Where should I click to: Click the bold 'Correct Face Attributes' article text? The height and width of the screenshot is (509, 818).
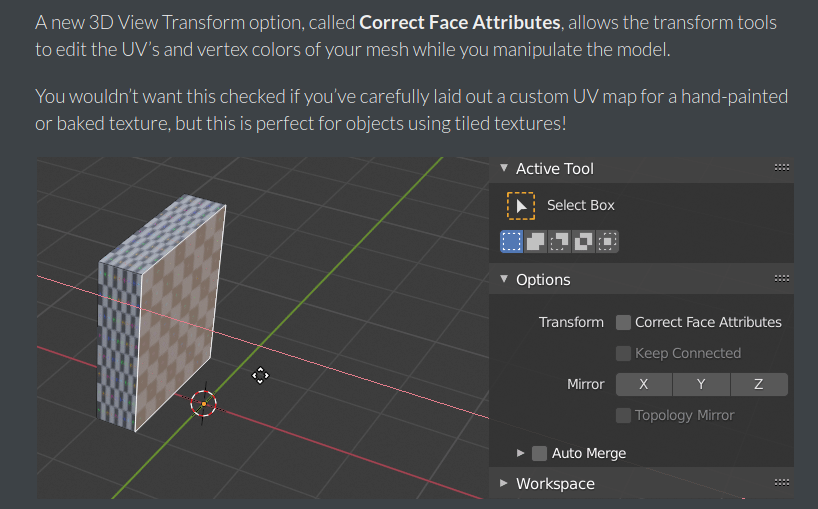(x=460, y=22)
